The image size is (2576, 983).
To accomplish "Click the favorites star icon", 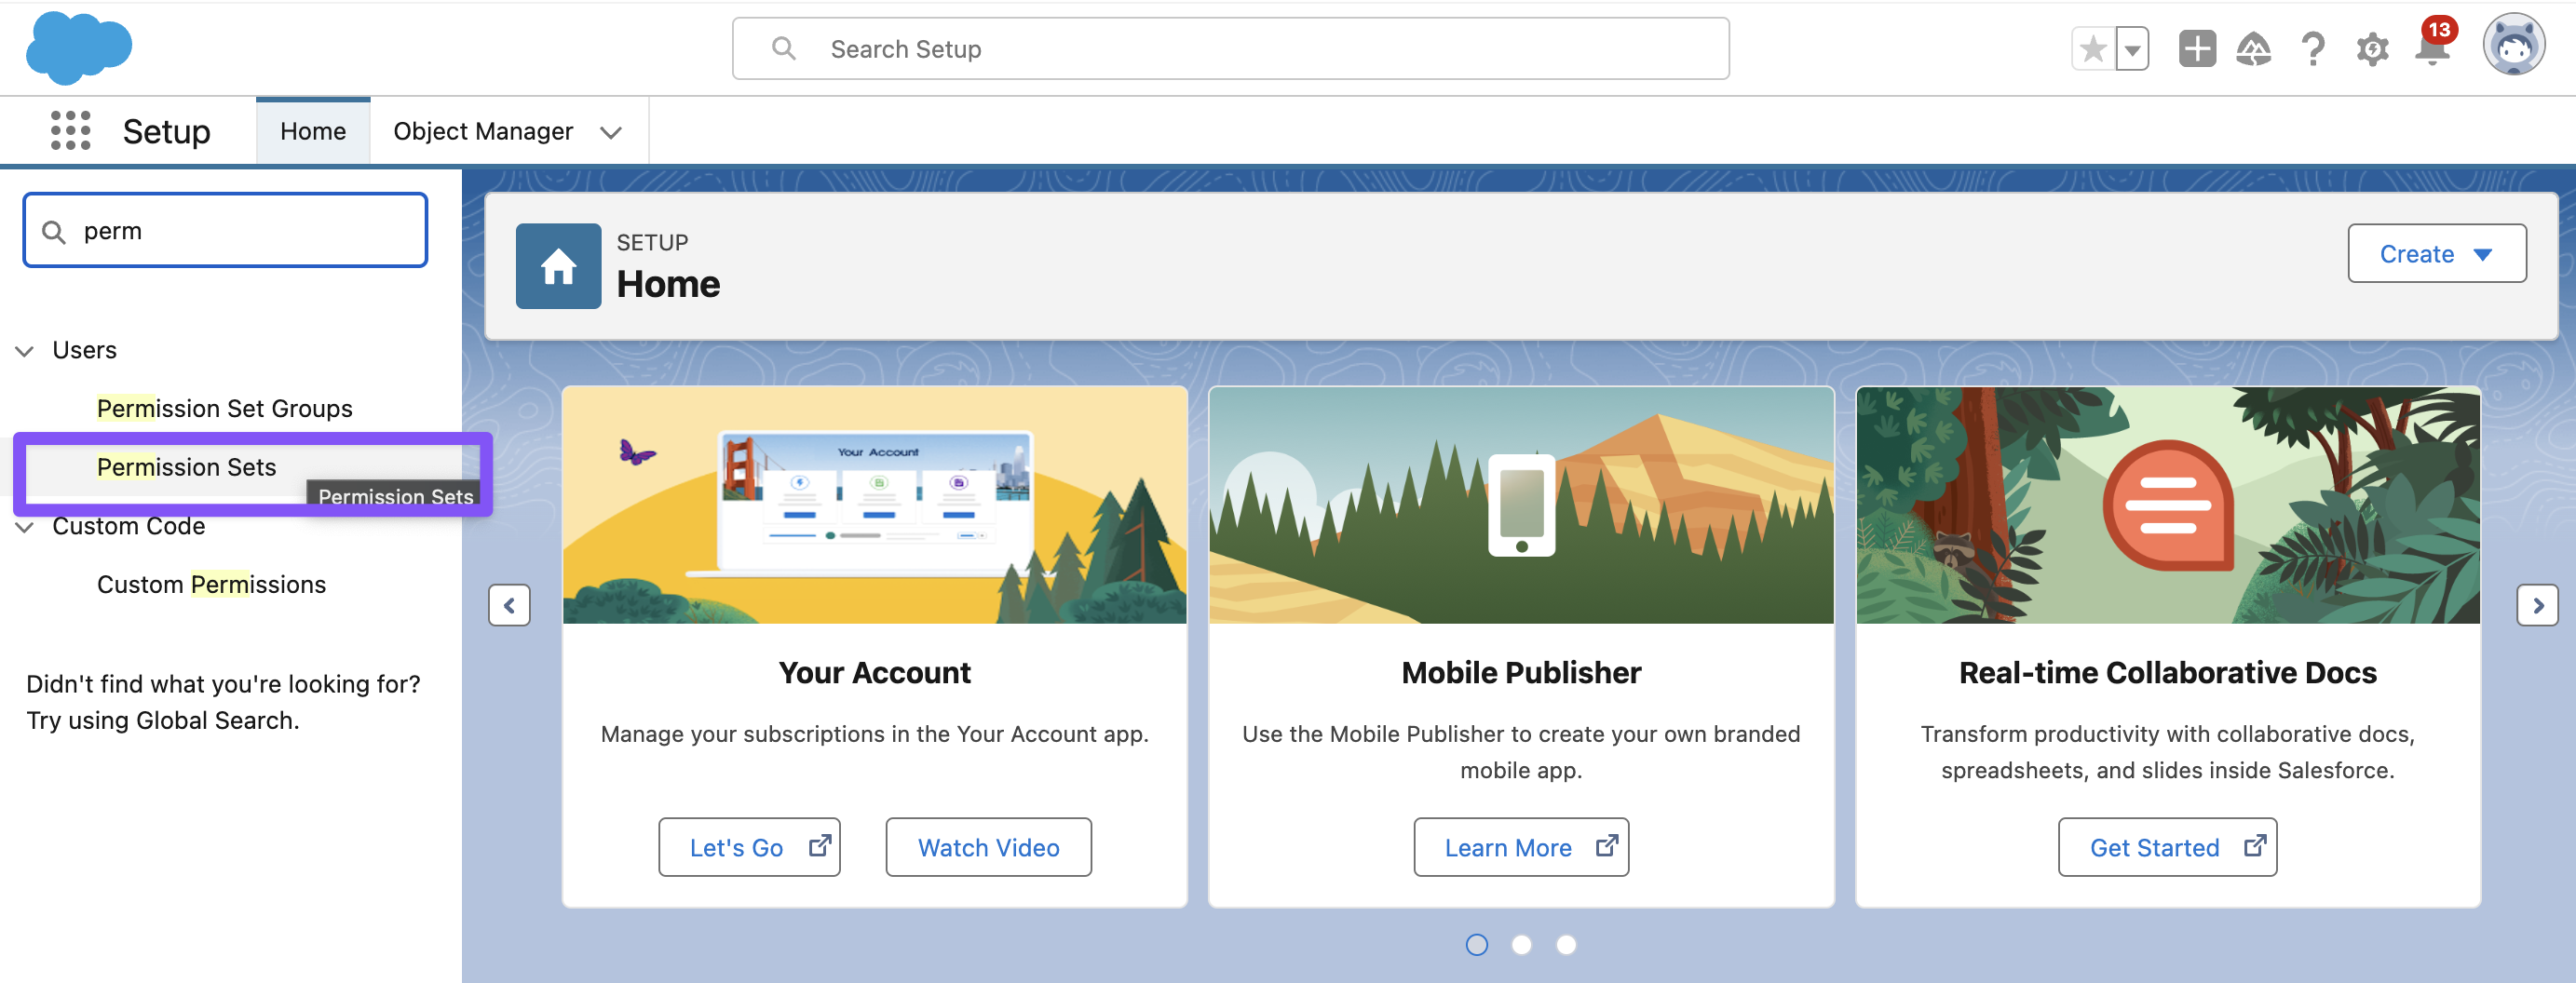I will pos(2093,49).
